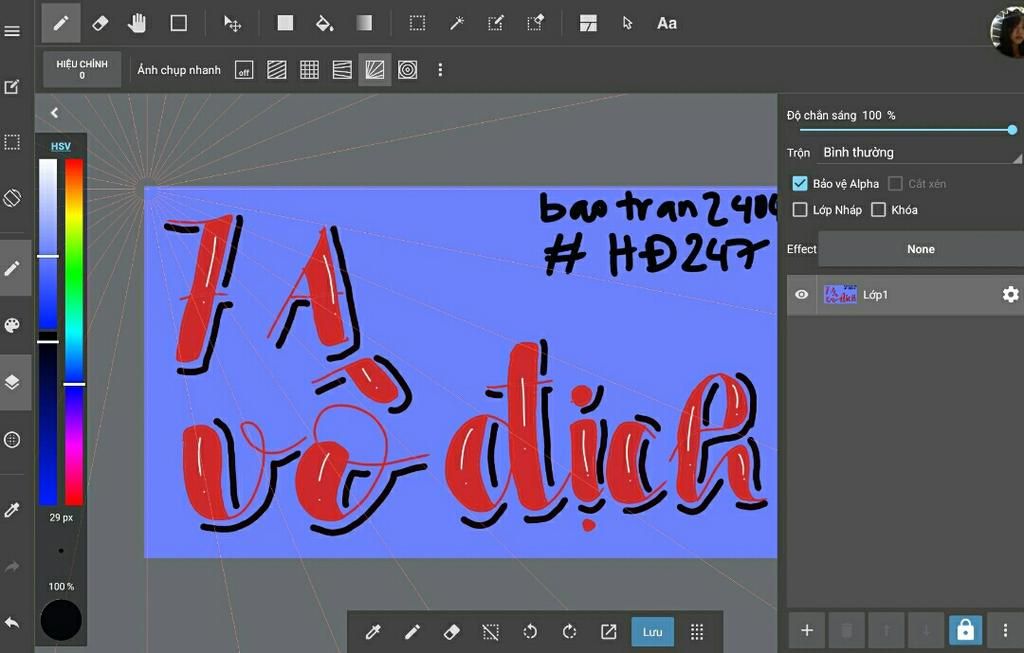
Task: Select the Magic Wand tool
Action: click(x=456, y=24)
